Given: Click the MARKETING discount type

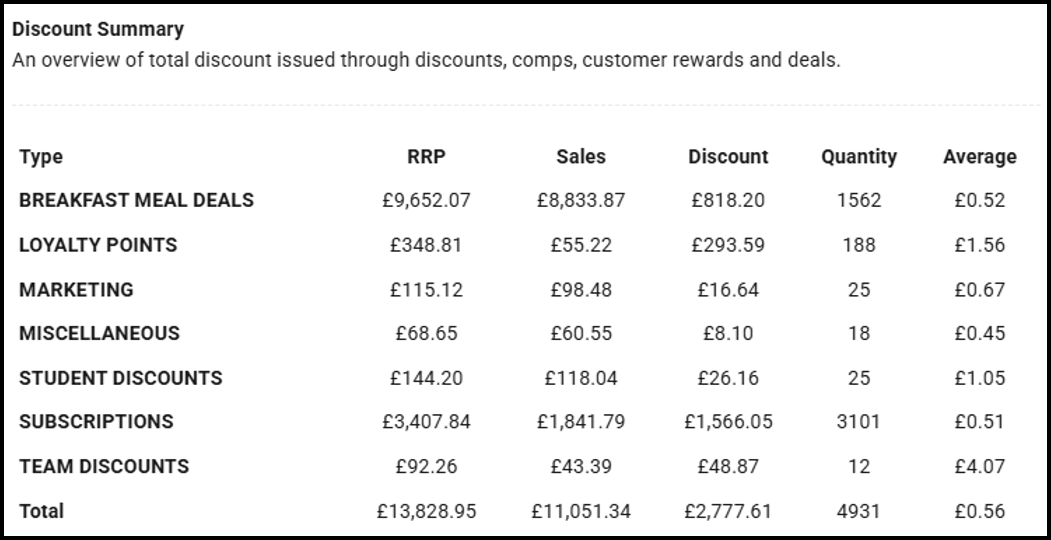Looking at the screenshot, I should [76, 290].
